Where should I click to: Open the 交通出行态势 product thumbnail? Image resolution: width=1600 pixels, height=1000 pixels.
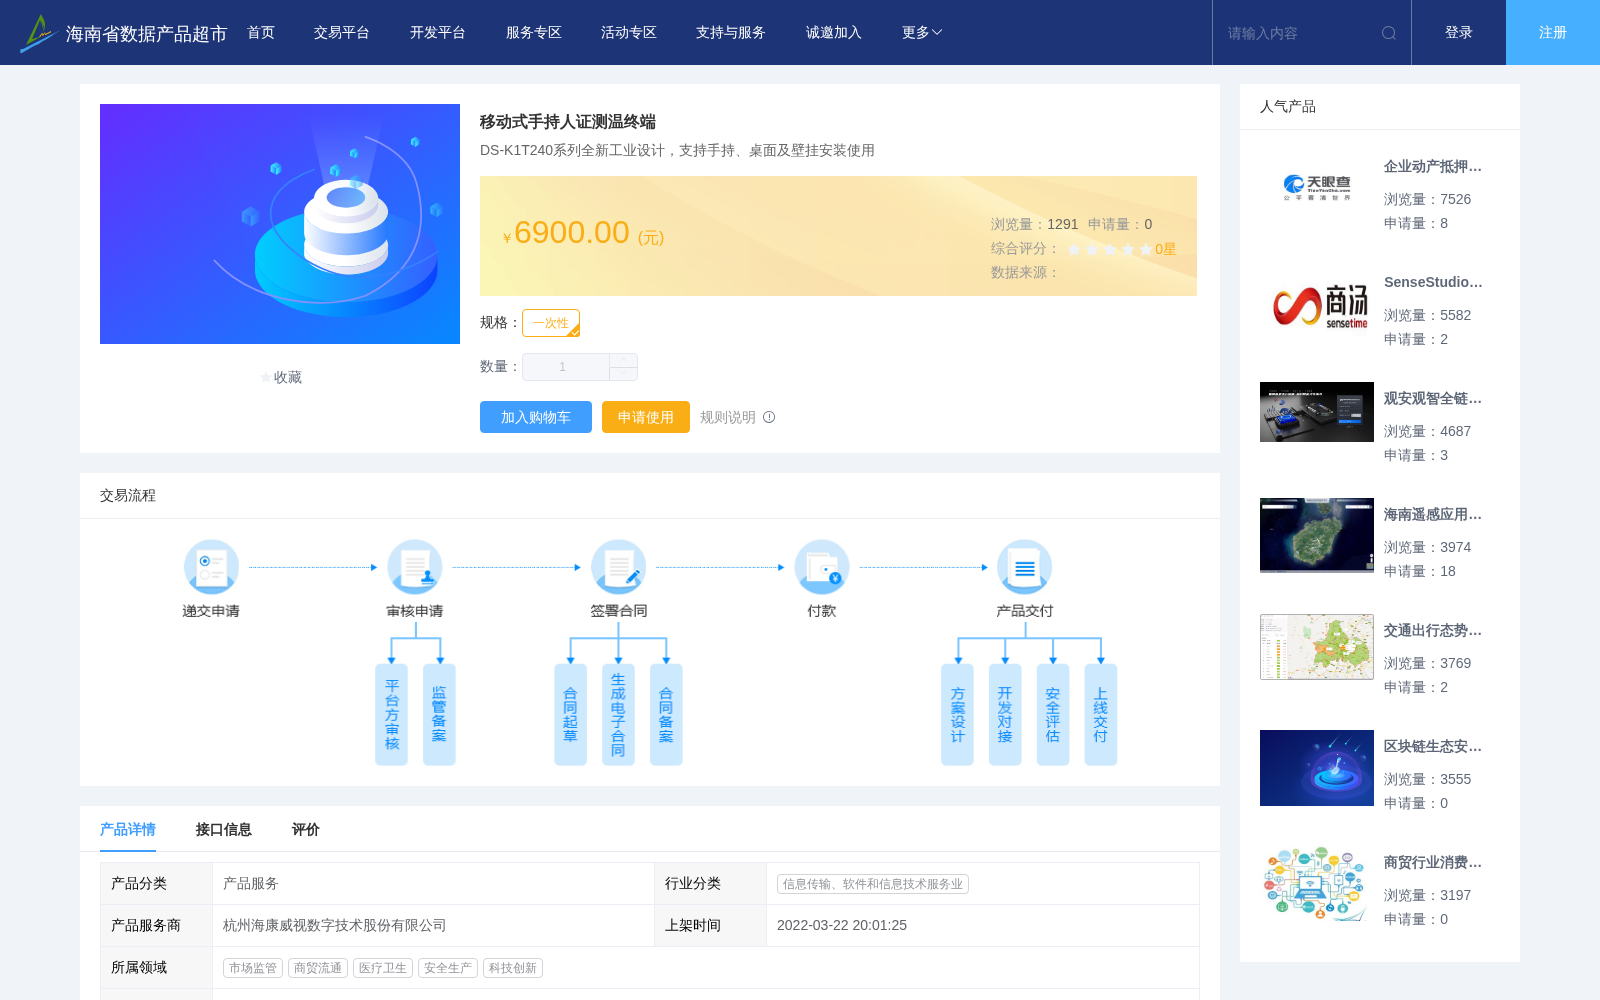click(x=1317, y=647)
